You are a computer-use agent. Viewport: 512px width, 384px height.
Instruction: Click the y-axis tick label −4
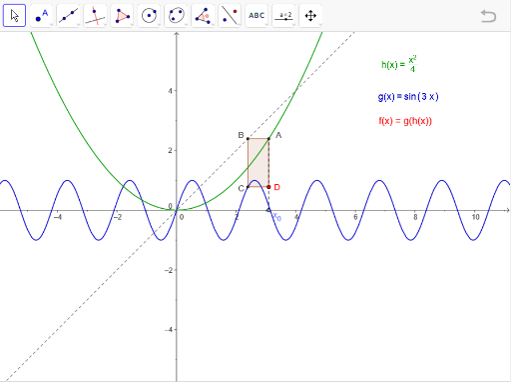pos(169,330)
